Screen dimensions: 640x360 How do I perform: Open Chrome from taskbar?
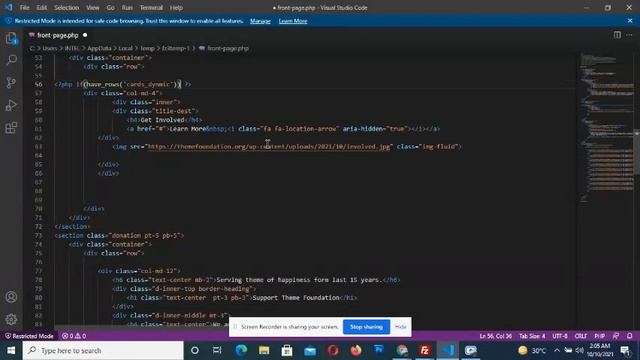point(402,350)
